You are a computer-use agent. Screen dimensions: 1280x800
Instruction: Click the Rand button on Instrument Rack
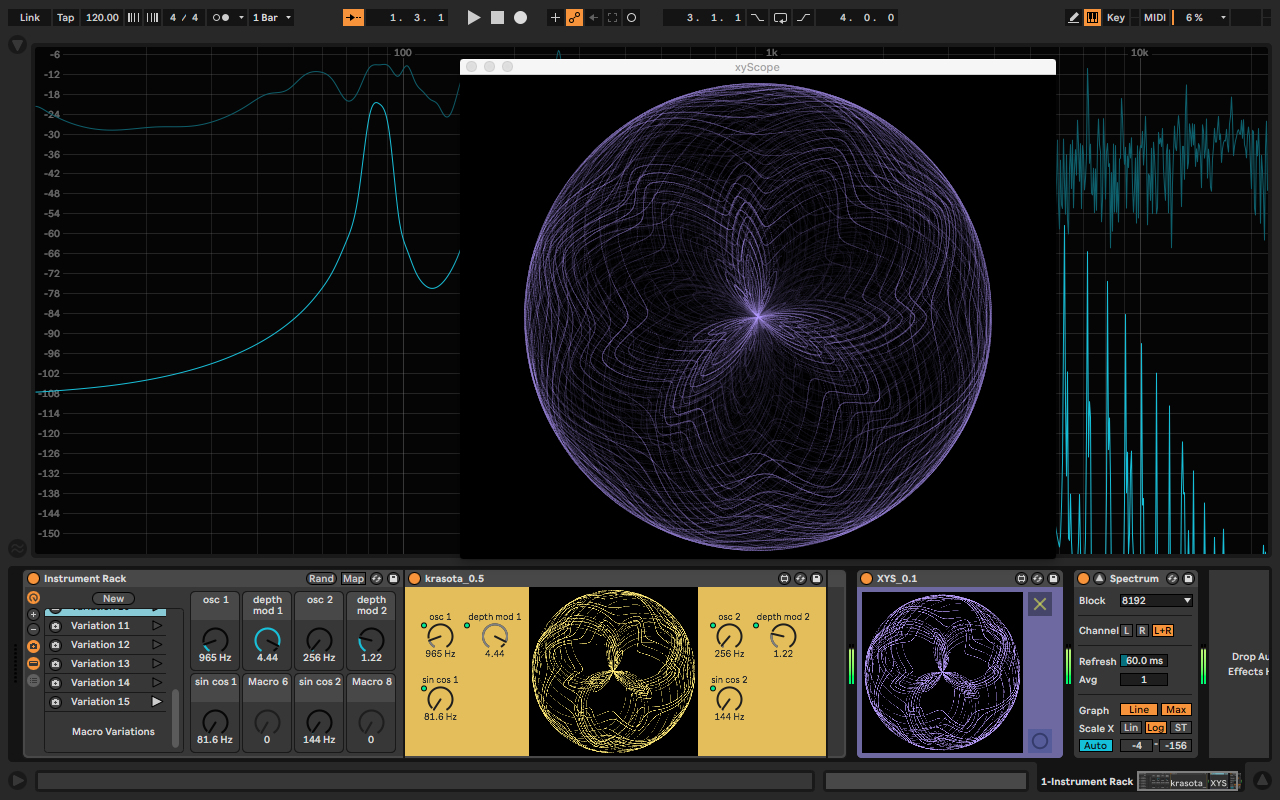point(321,579)
